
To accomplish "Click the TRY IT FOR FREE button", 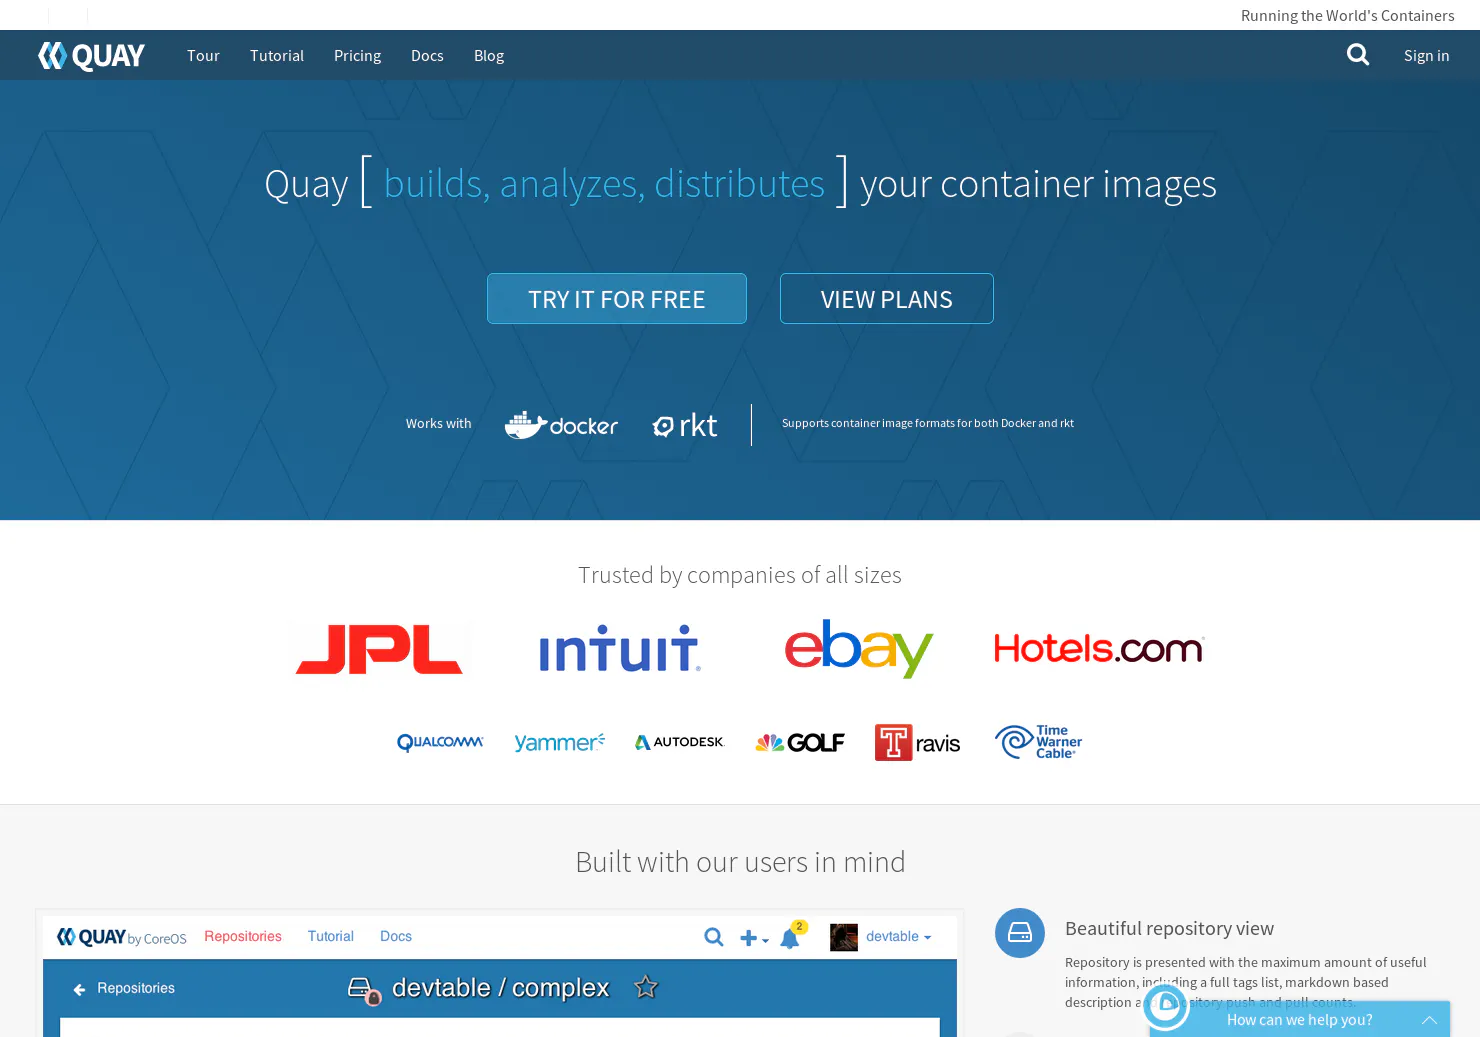I will [x=617, y=298].
